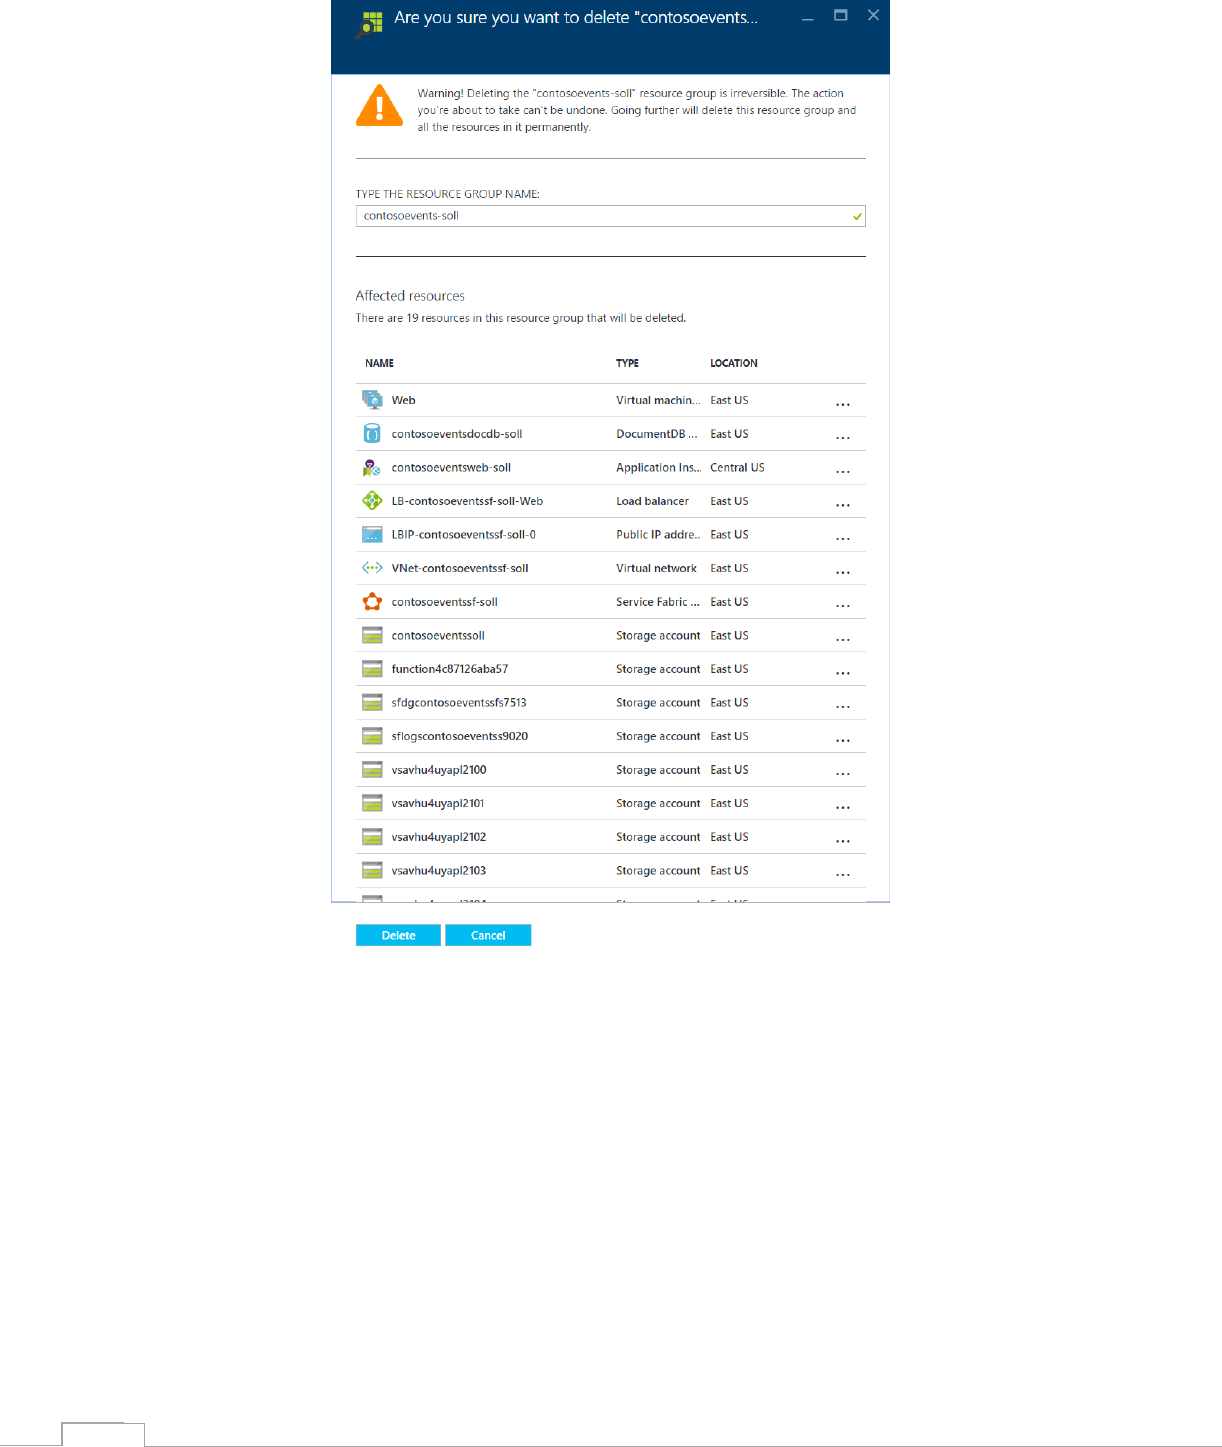Select the LBIP-contosoeventssf-soll-0 resource name
This screenshot has height=1447, width=1222.
click(x=463, y=535)
